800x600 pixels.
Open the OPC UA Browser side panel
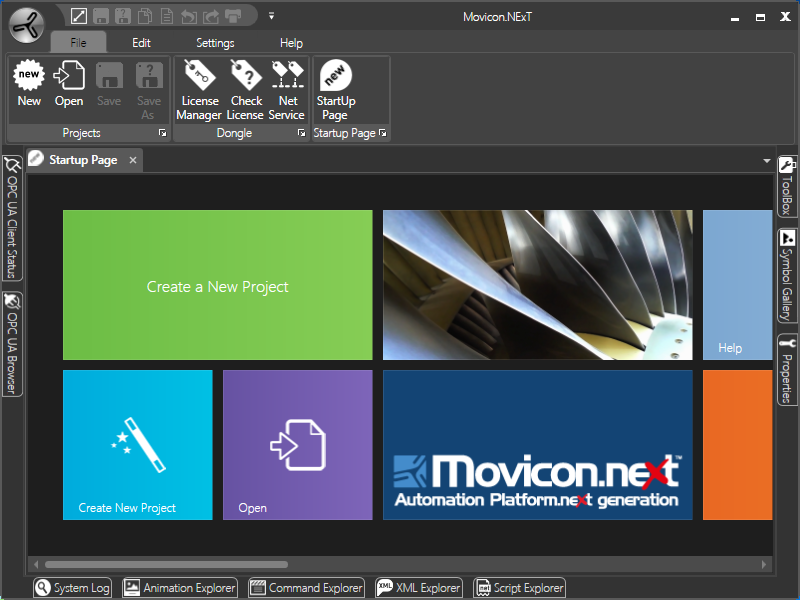click(12, 344)
